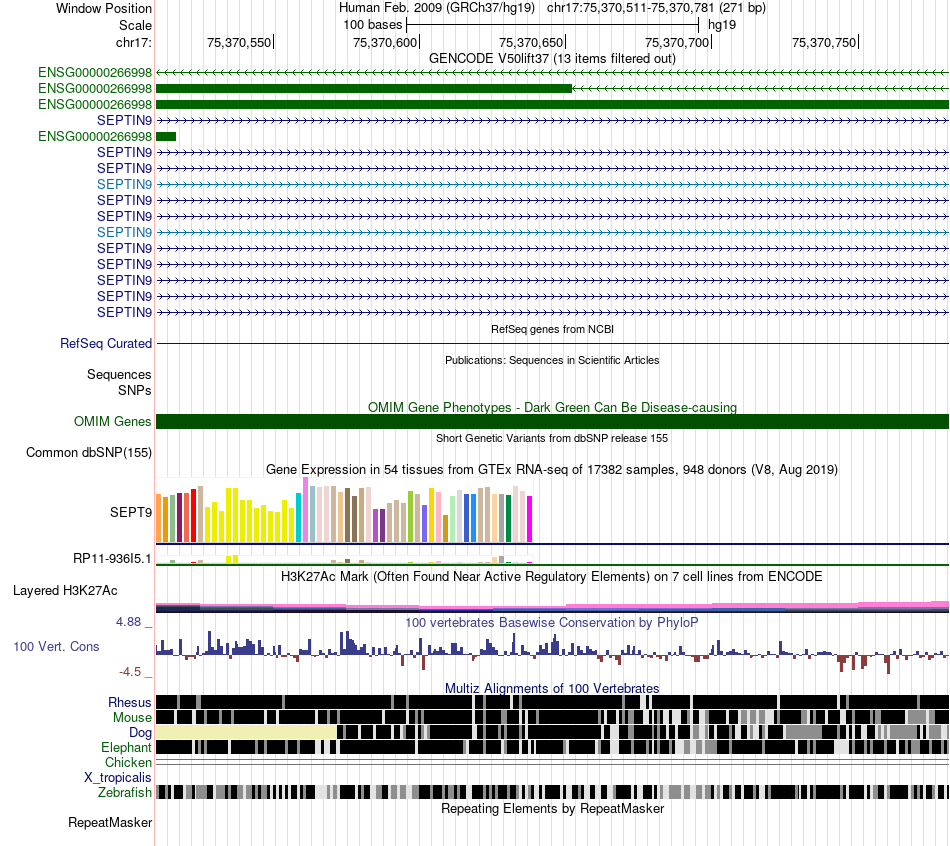Click the -4.5 lower axis value
The height and width of the screenshot is (846, 950).
[130, 671]
